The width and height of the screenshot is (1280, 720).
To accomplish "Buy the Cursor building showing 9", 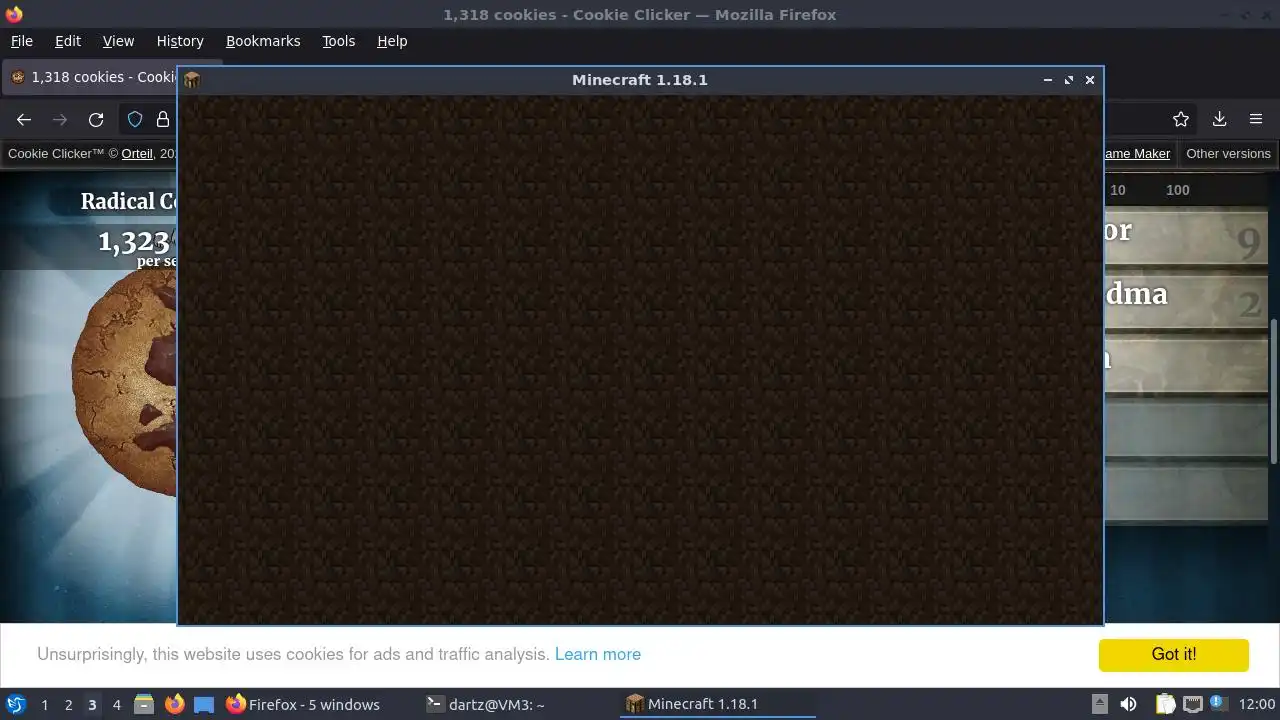I will coord(1186,237).
